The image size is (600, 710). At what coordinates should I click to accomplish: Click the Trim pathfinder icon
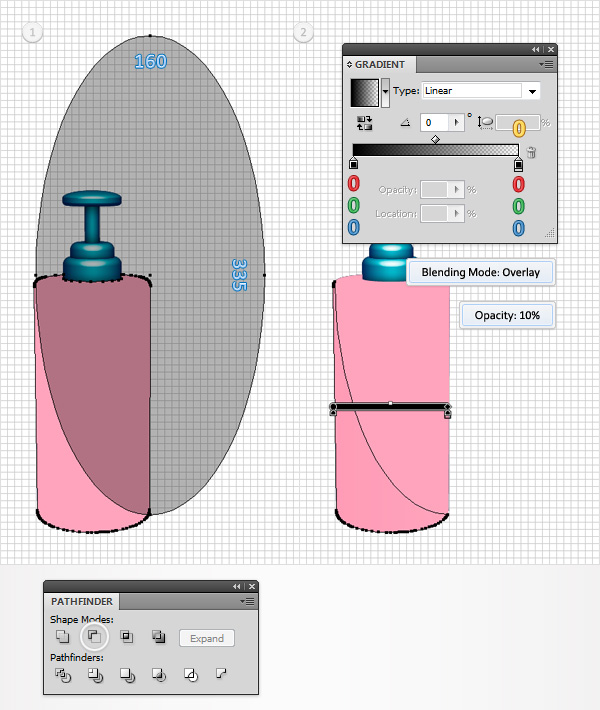coord(95,675)
